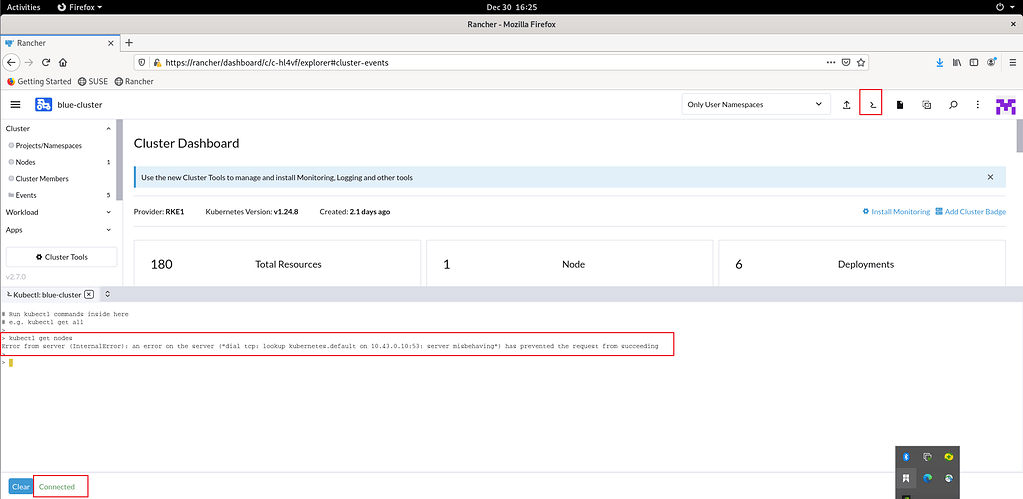Expand the Workload sidebar section
1023x499 pixels.
107,212
